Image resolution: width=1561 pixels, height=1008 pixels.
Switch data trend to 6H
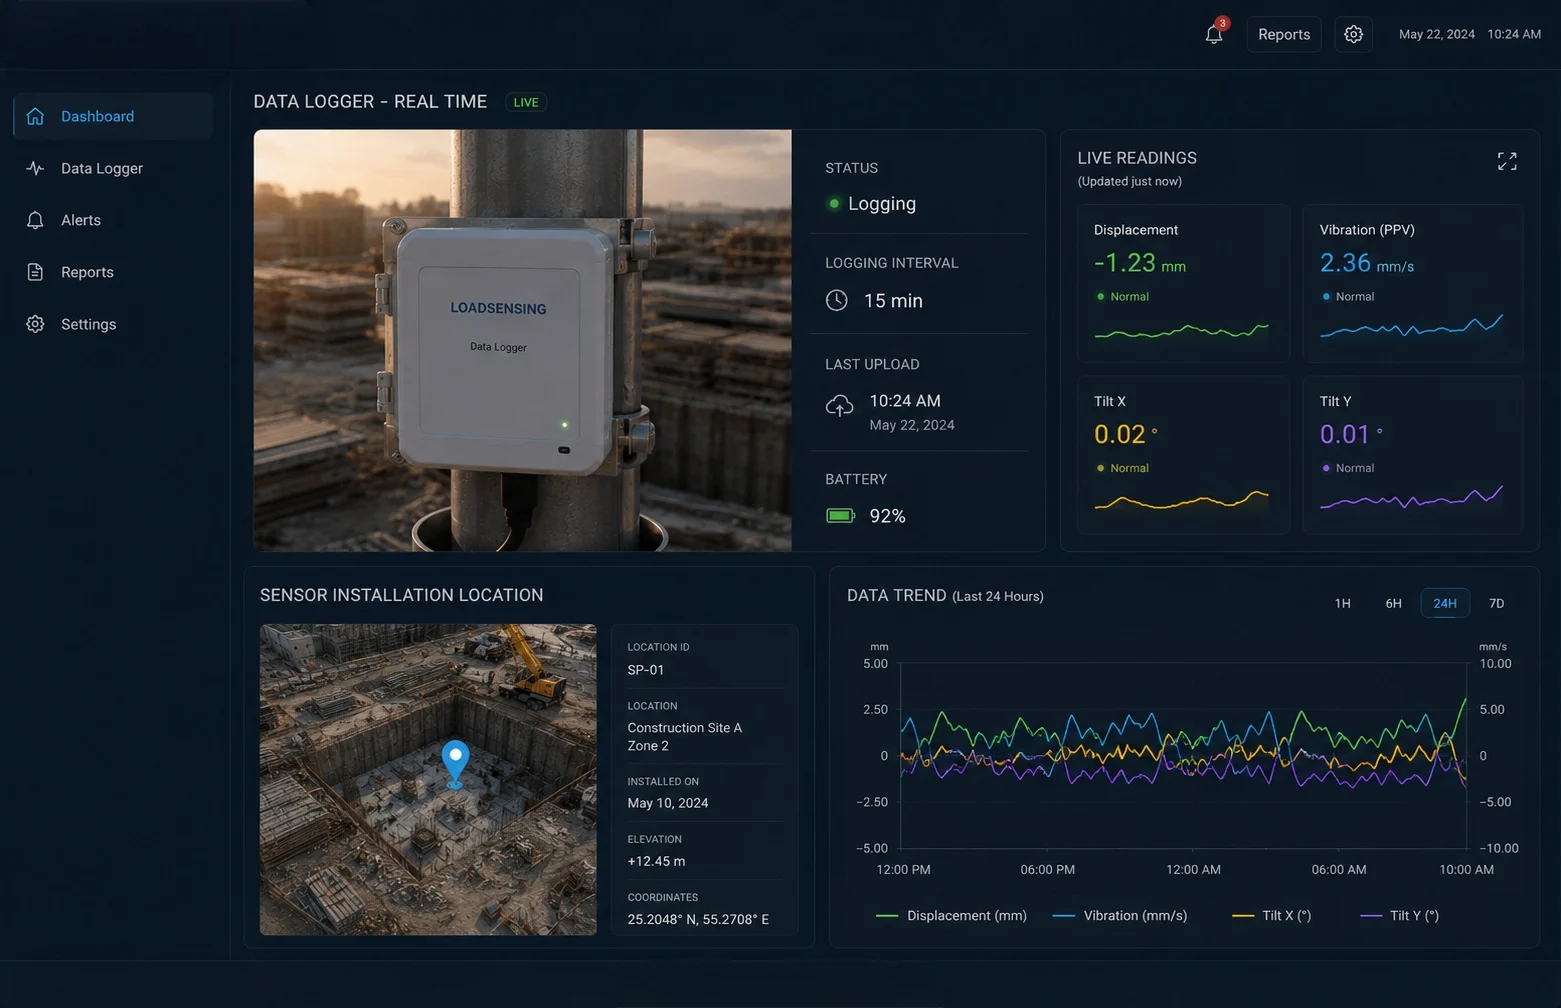click(1393, 603)
